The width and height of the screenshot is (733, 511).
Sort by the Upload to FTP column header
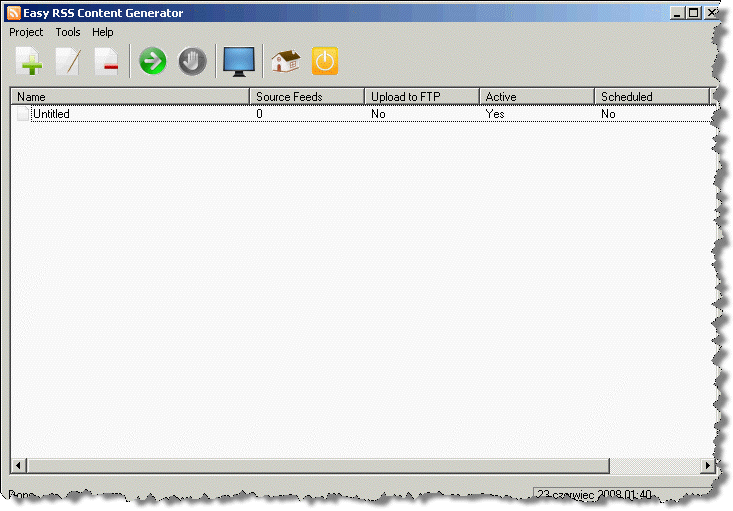(422, 96)
